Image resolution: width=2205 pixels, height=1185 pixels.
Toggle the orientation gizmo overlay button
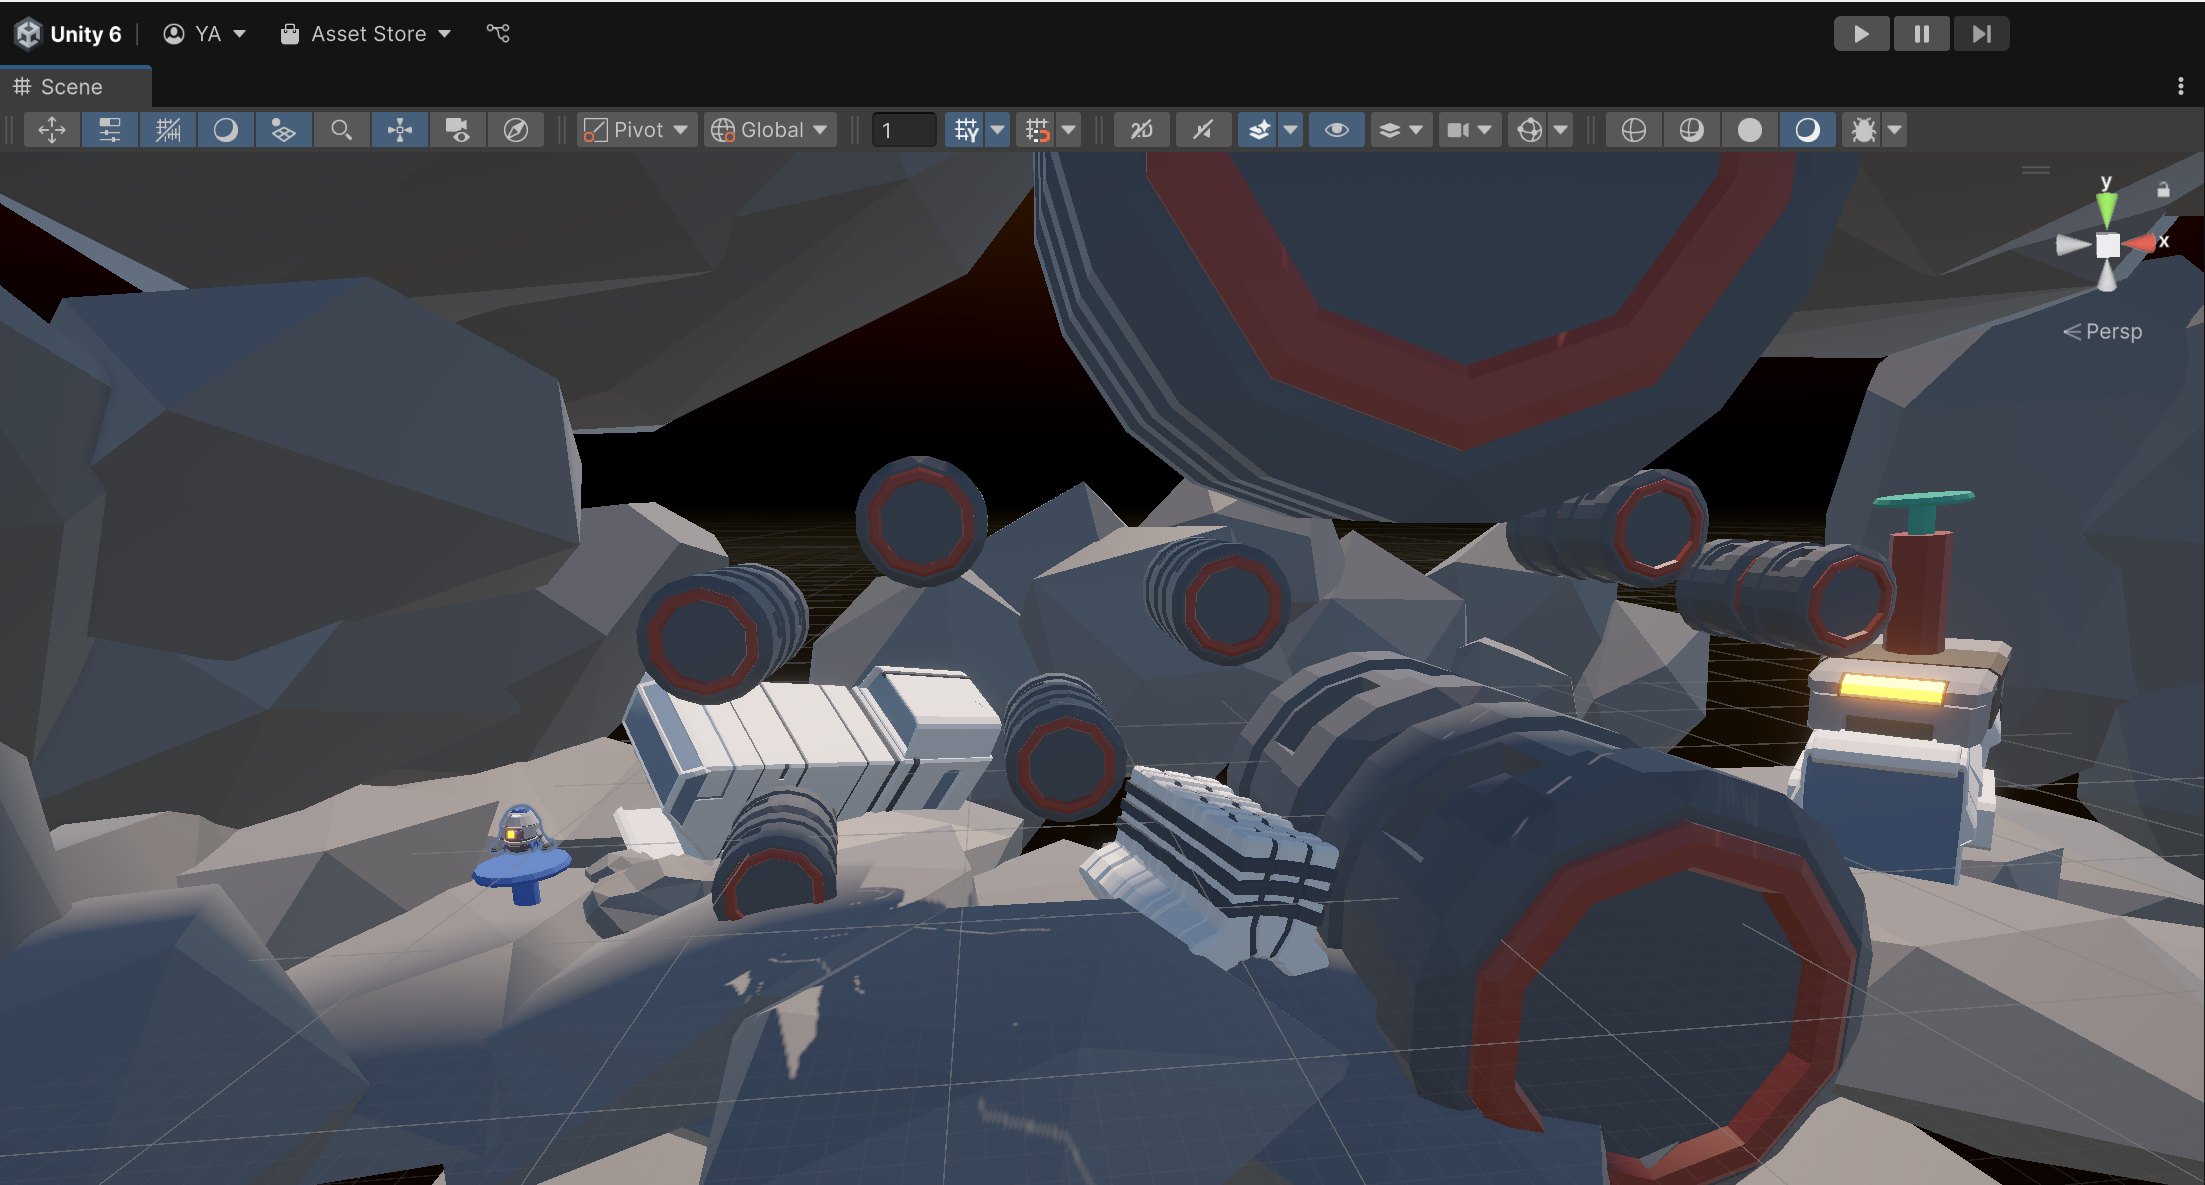tap(400, 130)
